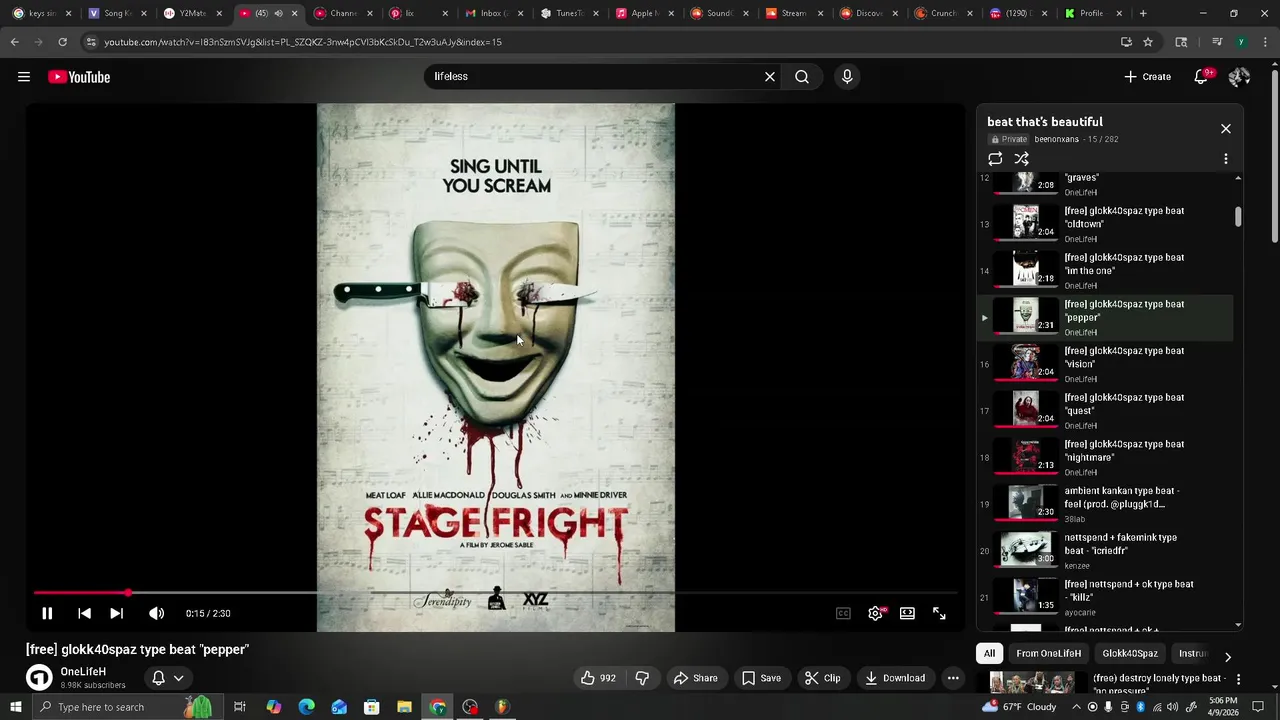Click the YouTube URL address bar
Image resolution: width=1280 pixels, height=720 pixels.
coord(605,42)
